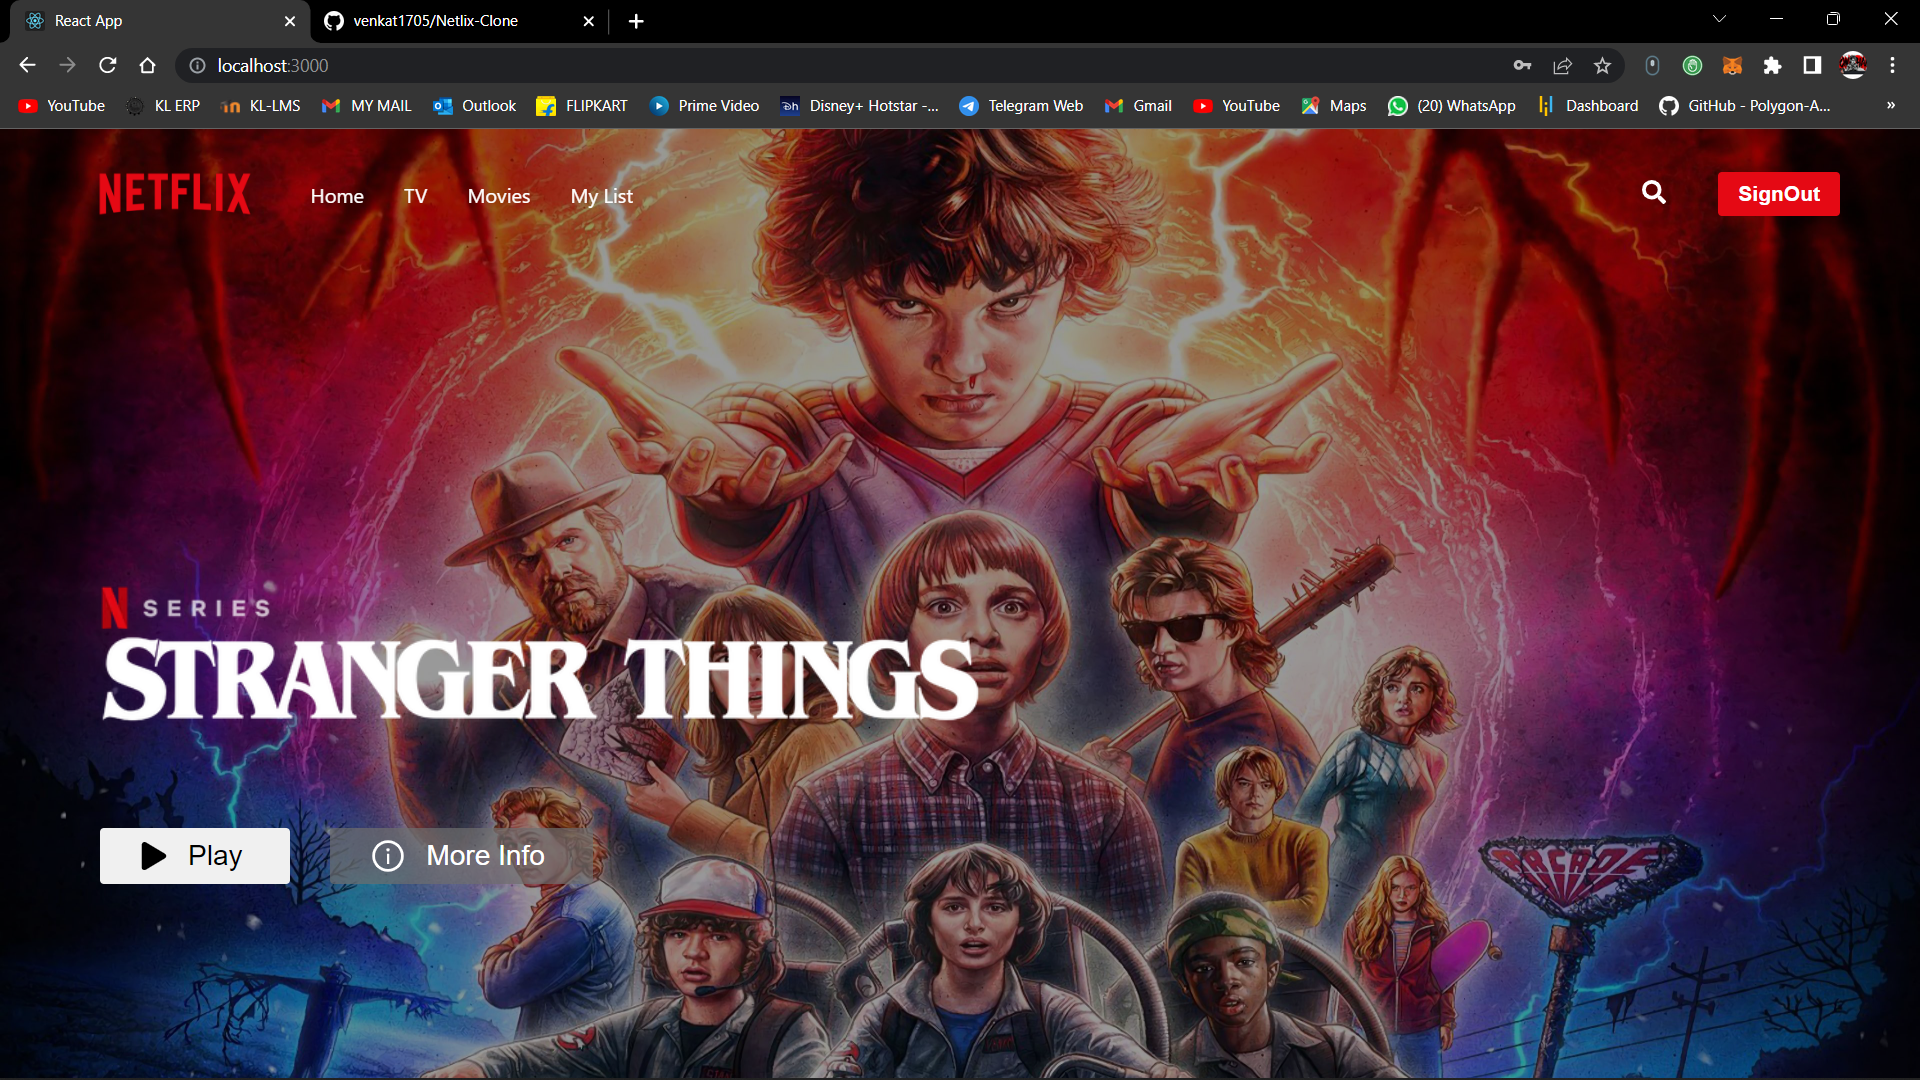Click the More Info button
Viewport: 1920px width, 1080px height.
click(x=460, y=856)
